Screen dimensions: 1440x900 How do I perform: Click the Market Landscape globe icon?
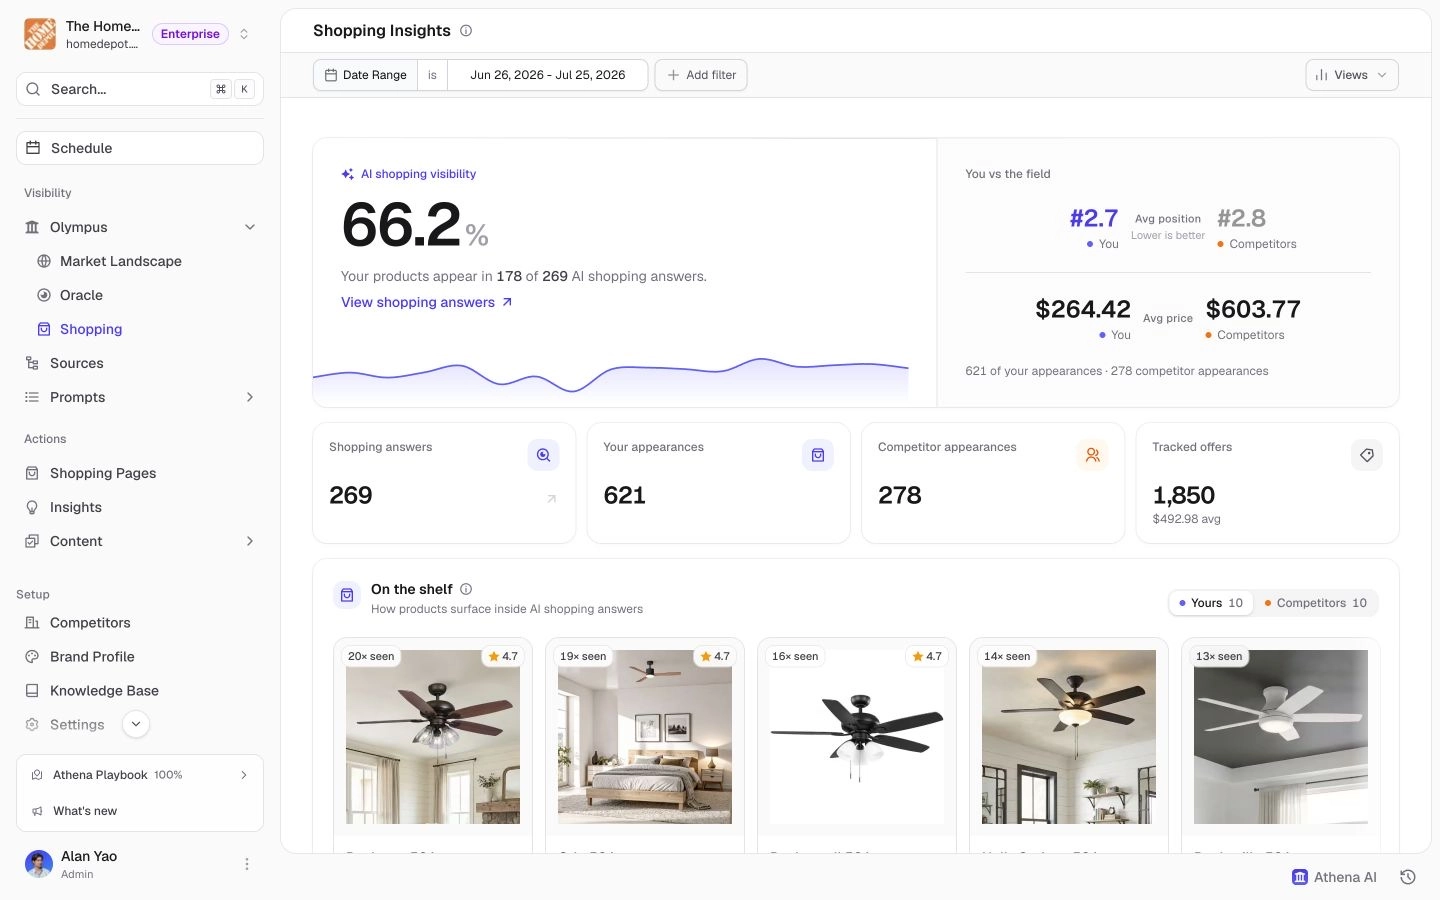coord(44,261)
